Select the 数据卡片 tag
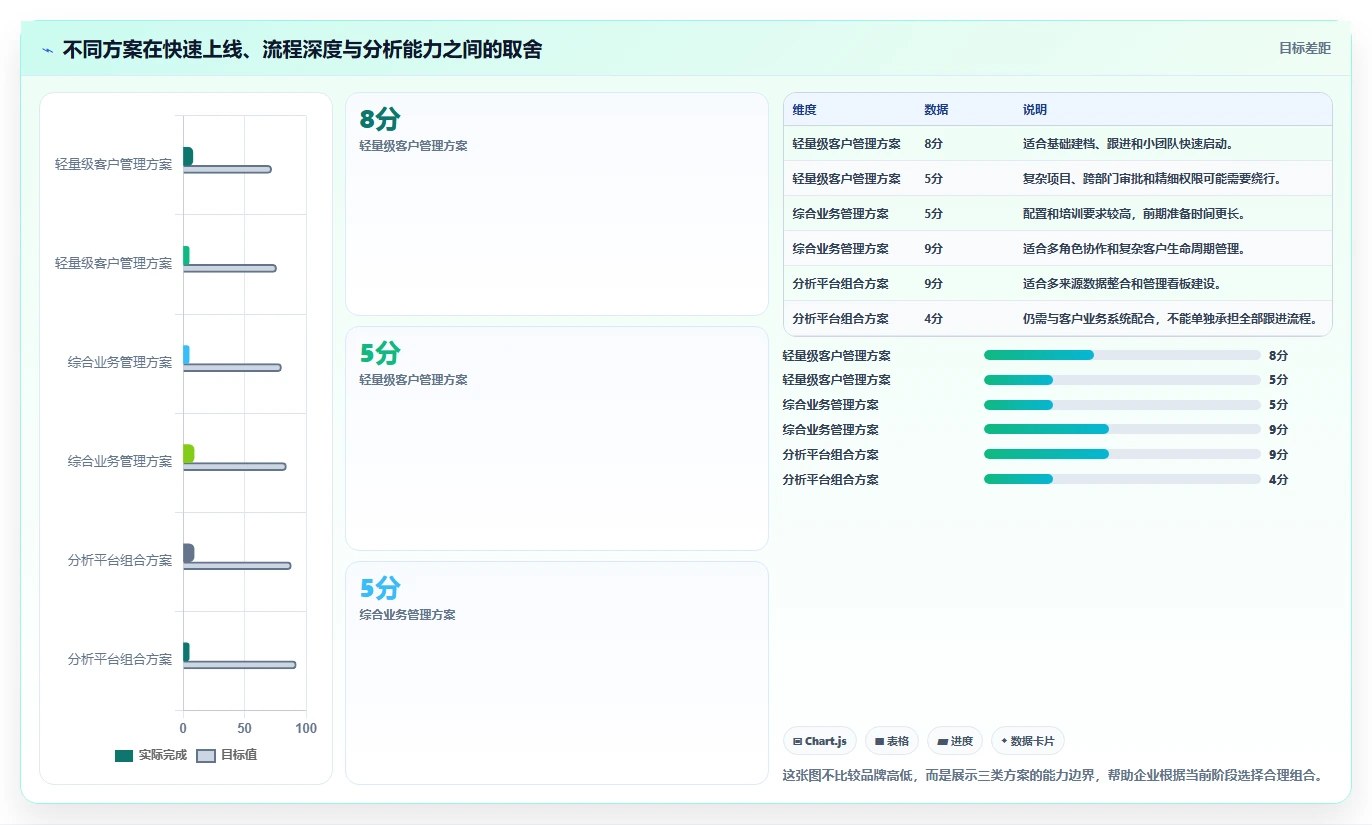This screenshot has width=1372, height=825. click(x=1028, y=741)
